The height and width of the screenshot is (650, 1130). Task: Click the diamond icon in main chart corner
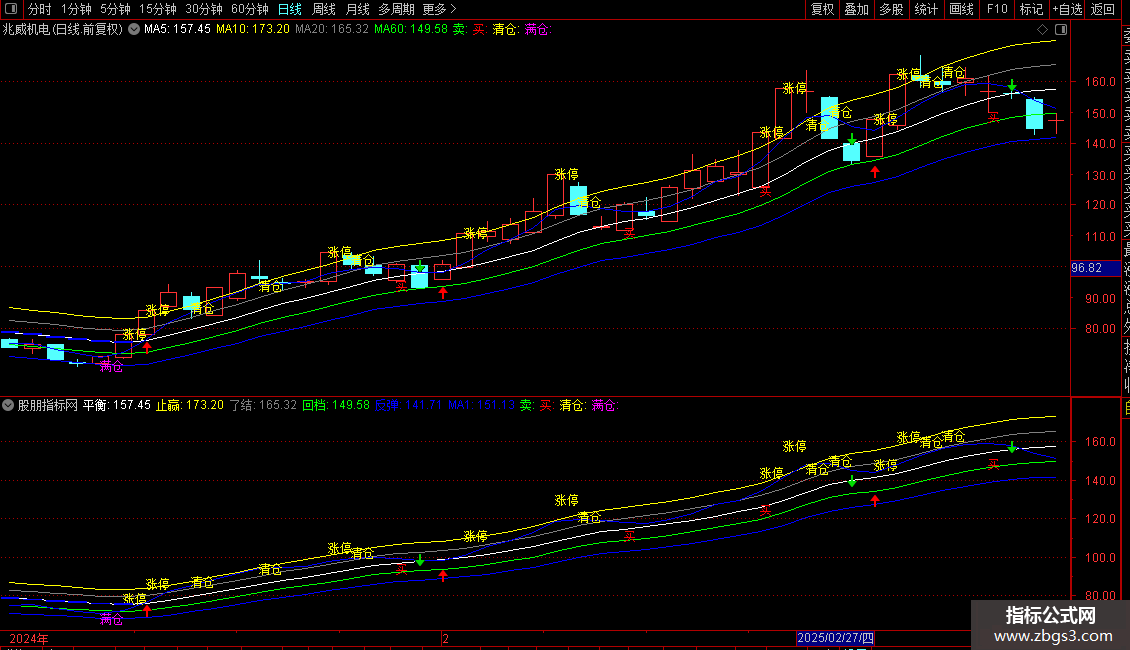pyautogui.click(x=1042, y=30)
